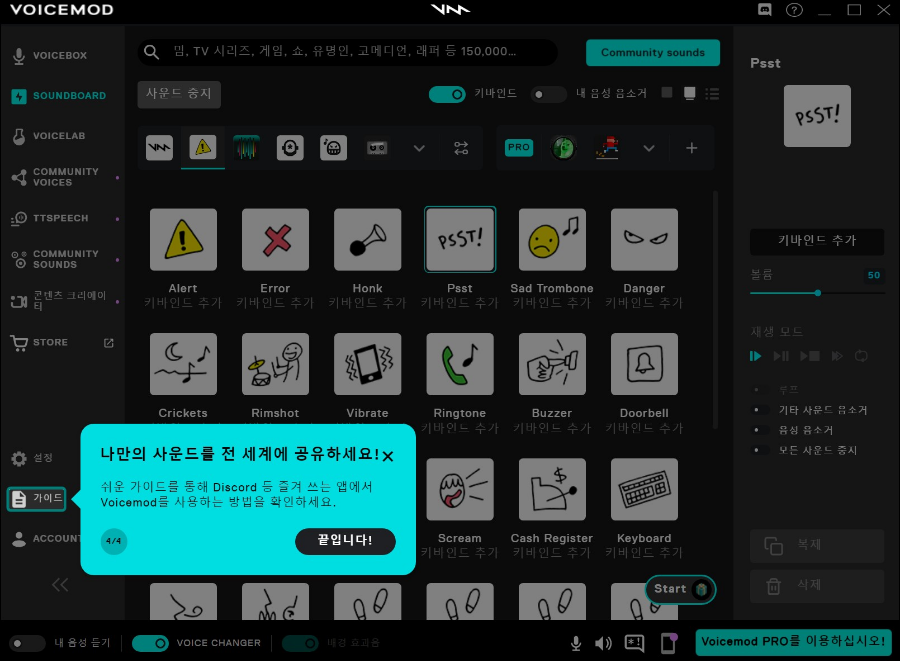The image size is (900, 661).
Task: Play the Ringtone sound tile
Action: pyautogui.click(x=460, y=364)
